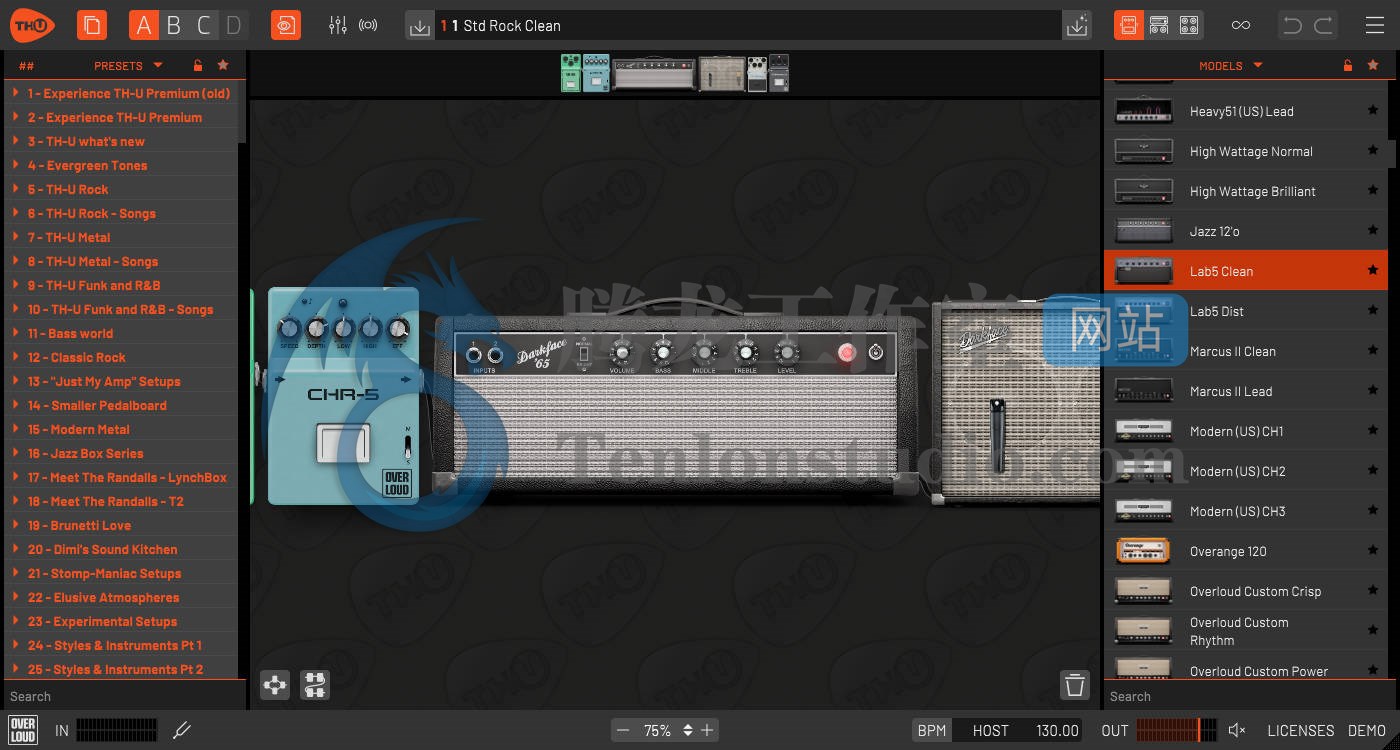Click the Overloud Custom Crisp amp thumbnail

[1143, 591]
